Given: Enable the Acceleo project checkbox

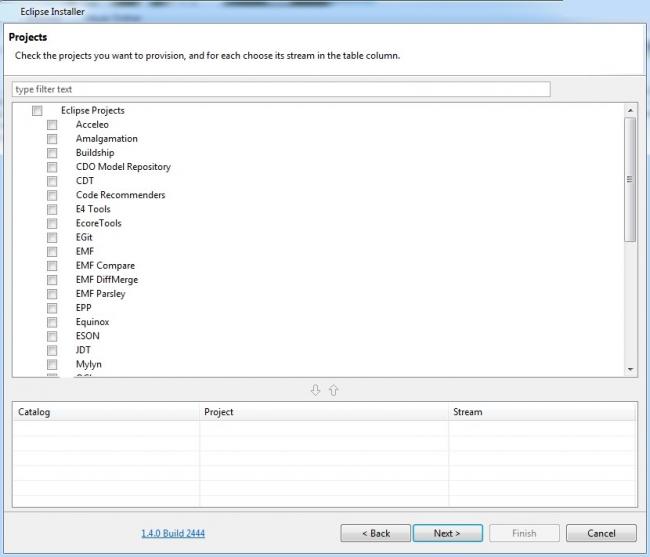Looking at the screenshot, I should 52,125.
